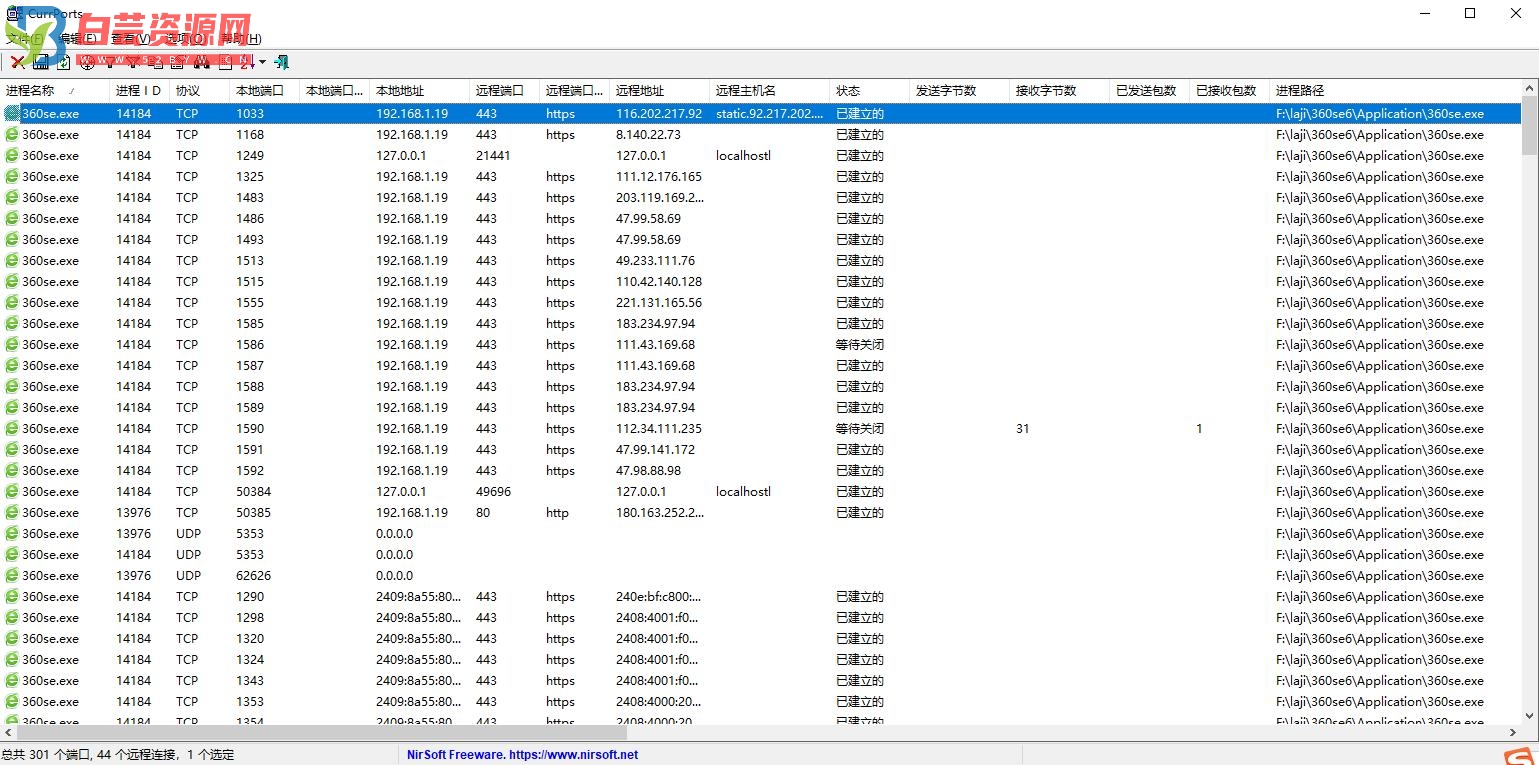Click the blank page report toolbar icon
This screenshot has width=1539, height=765.
225,62
